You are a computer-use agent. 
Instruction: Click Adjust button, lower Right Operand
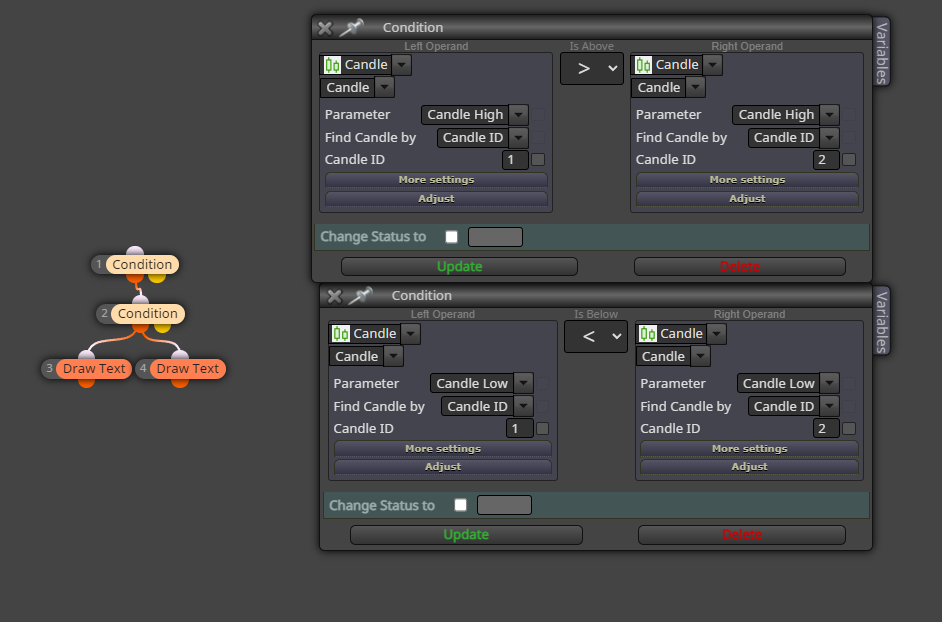click(x=749, y=467)
